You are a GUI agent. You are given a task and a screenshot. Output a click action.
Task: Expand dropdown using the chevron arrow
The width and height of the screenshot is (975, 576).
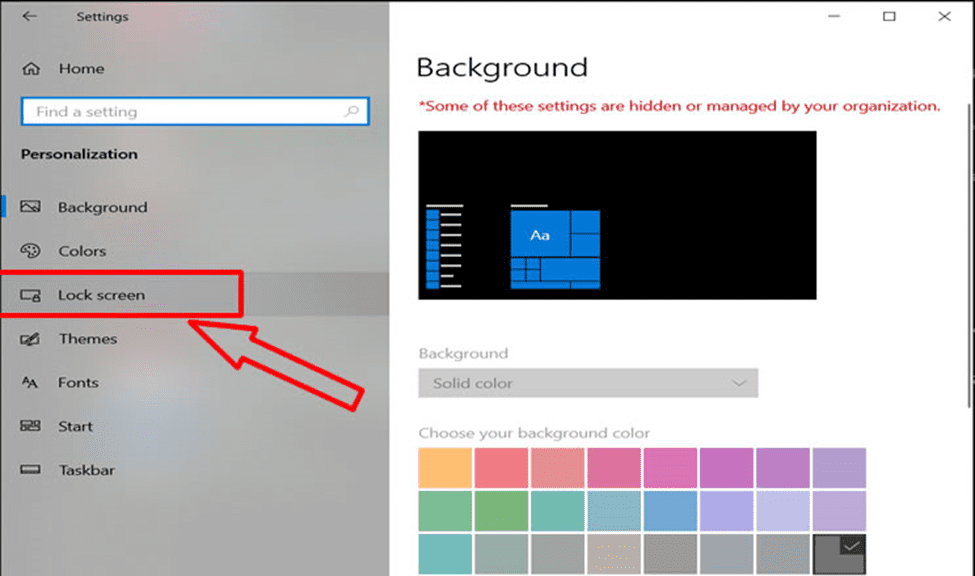click(x=739, y=383)
